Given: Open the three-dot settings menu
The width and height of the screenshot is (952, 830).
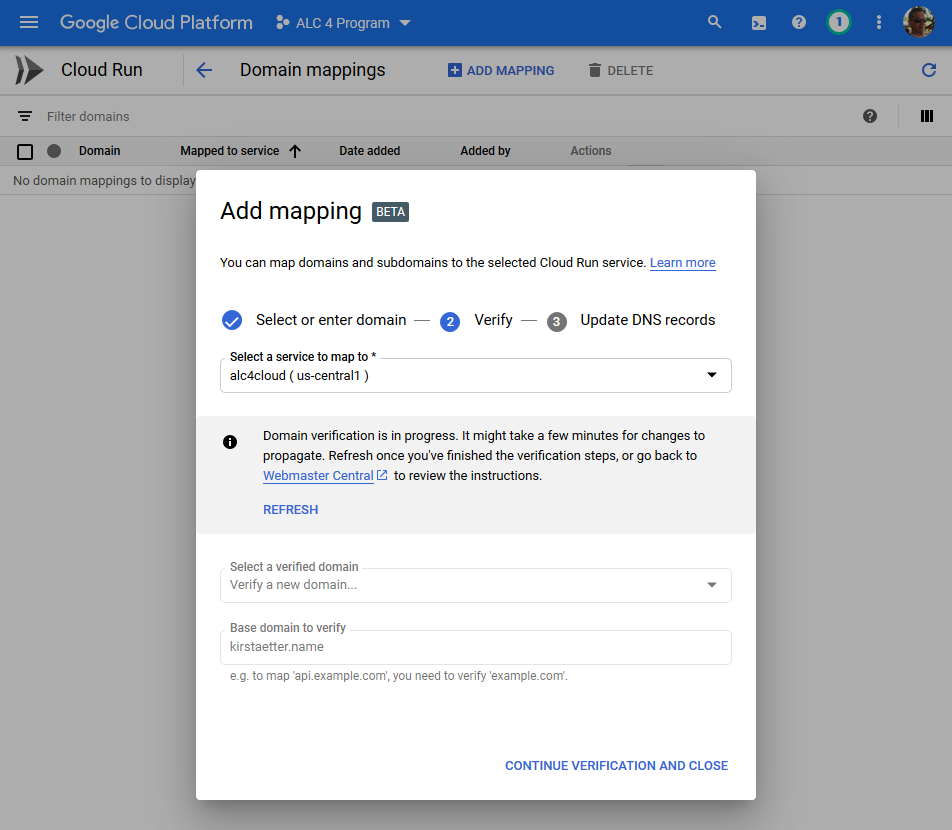Looking at the screenshot, I should pyautogui.click(x=879, y=22).
